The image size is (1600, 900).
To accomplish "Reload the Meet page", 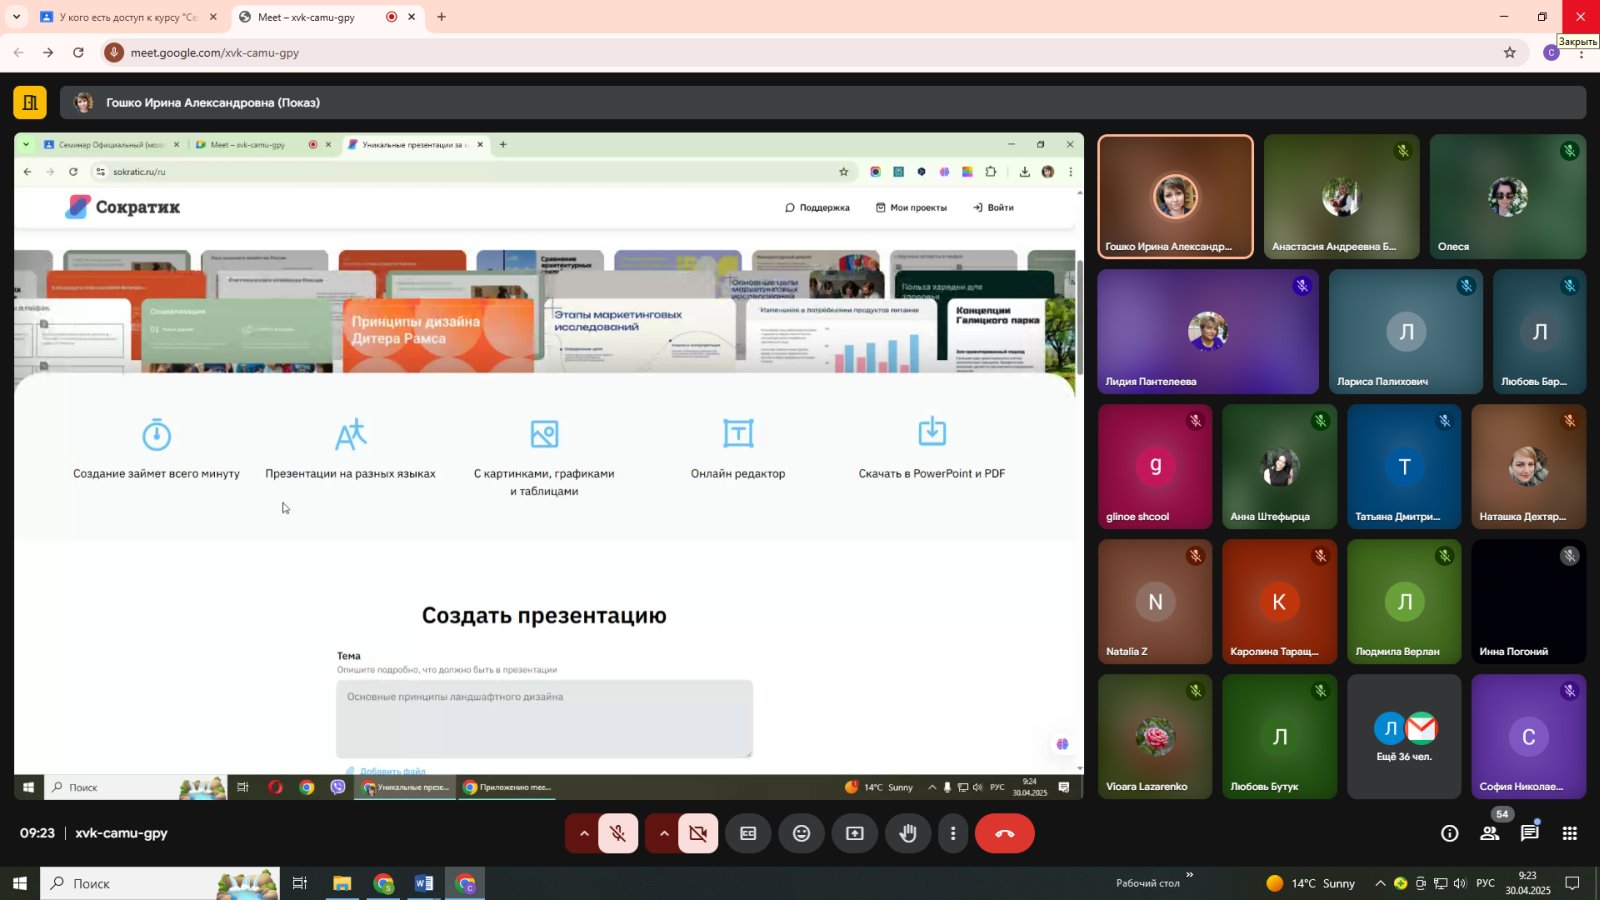I will coord(78,52).
